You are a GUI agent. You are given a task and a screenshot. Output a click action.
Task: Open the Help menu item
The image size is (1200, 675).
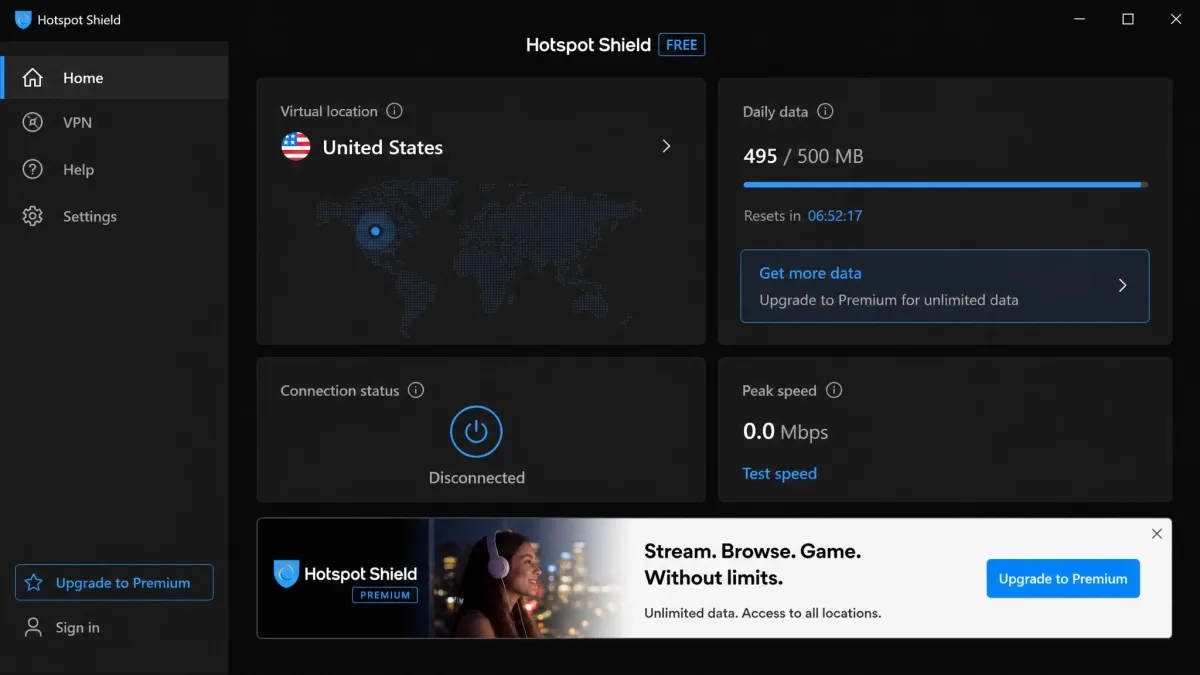pyautogui.click(x=115, y=169)
